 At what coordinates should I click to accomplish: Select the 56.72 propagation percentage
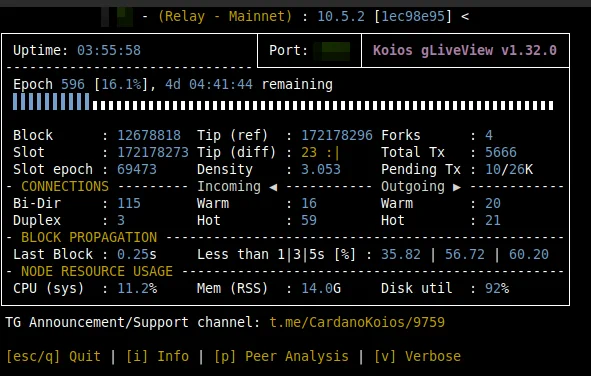465,254
